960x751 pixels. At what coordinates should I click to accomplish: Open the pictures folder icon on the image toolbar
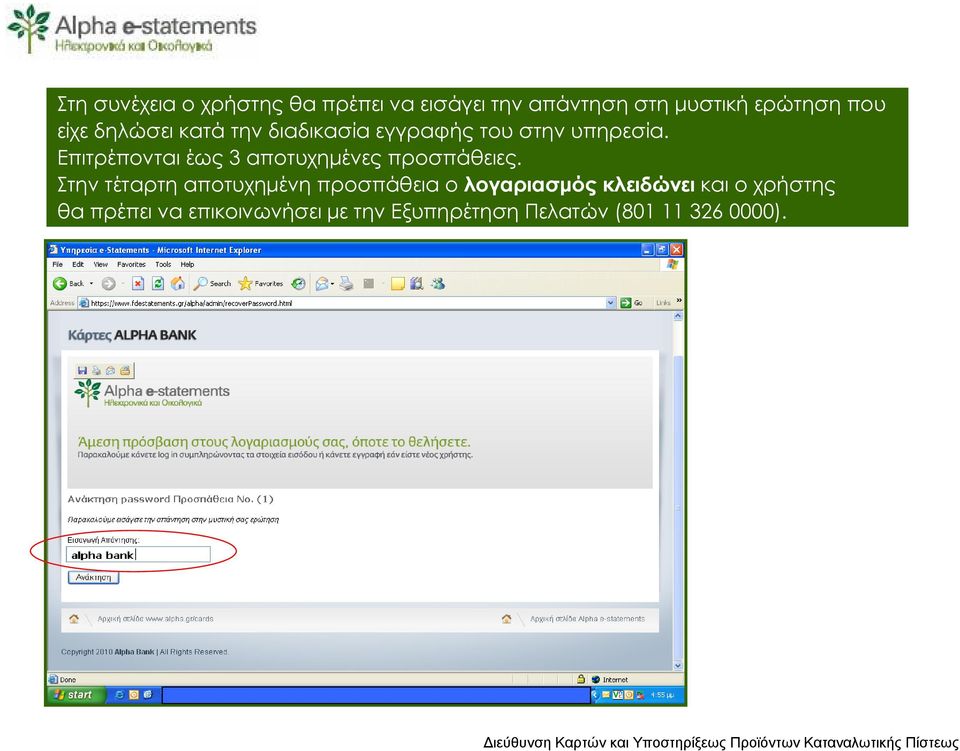tap(125, 370)
